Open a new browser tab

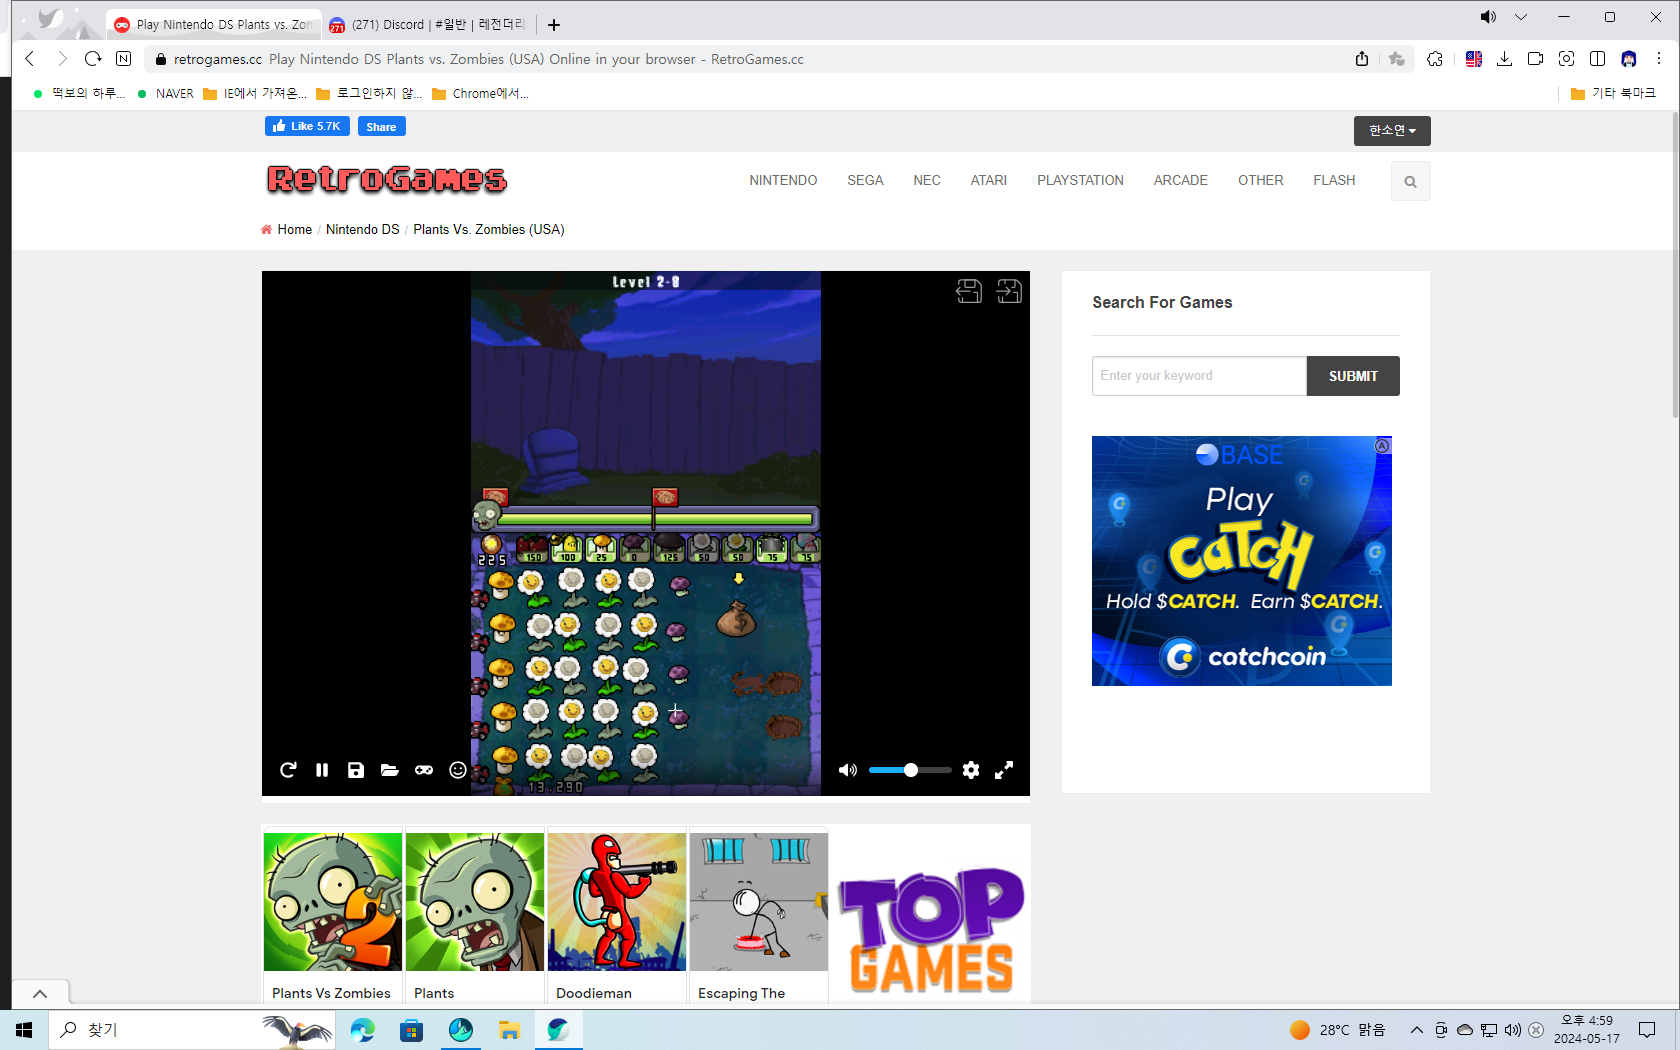coord(554,25)
